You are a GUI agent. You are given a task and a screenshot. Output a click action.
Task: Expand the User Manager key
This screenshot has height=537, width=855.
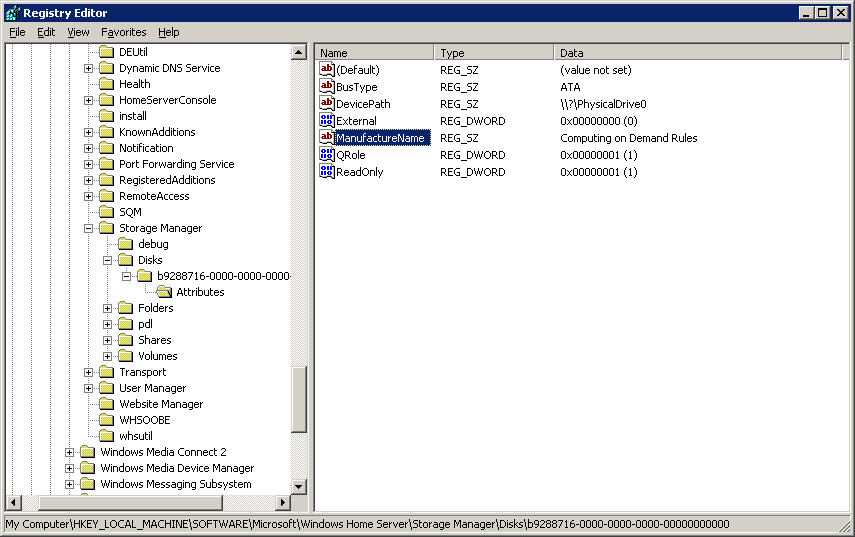click(x=88, y=388)
